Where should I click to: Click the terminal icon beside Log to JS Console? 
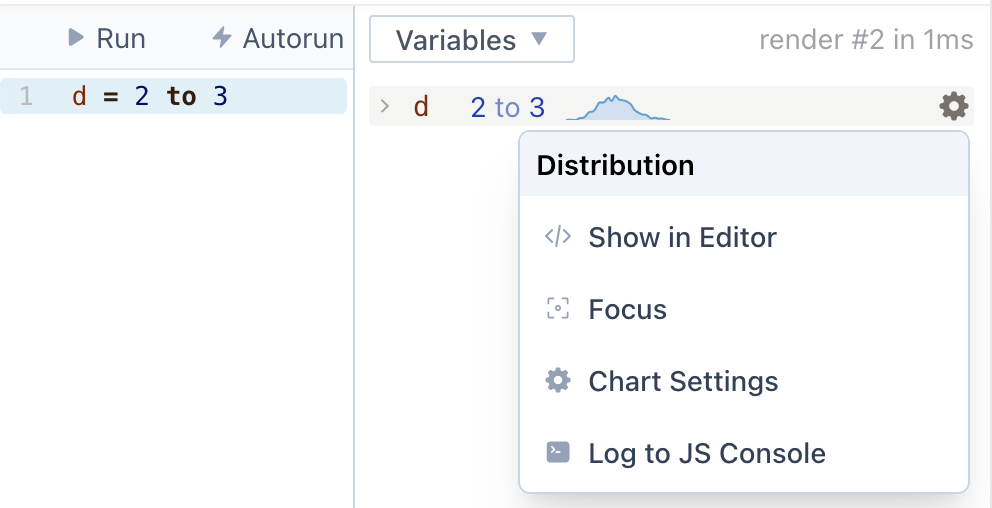pos(557,453)
